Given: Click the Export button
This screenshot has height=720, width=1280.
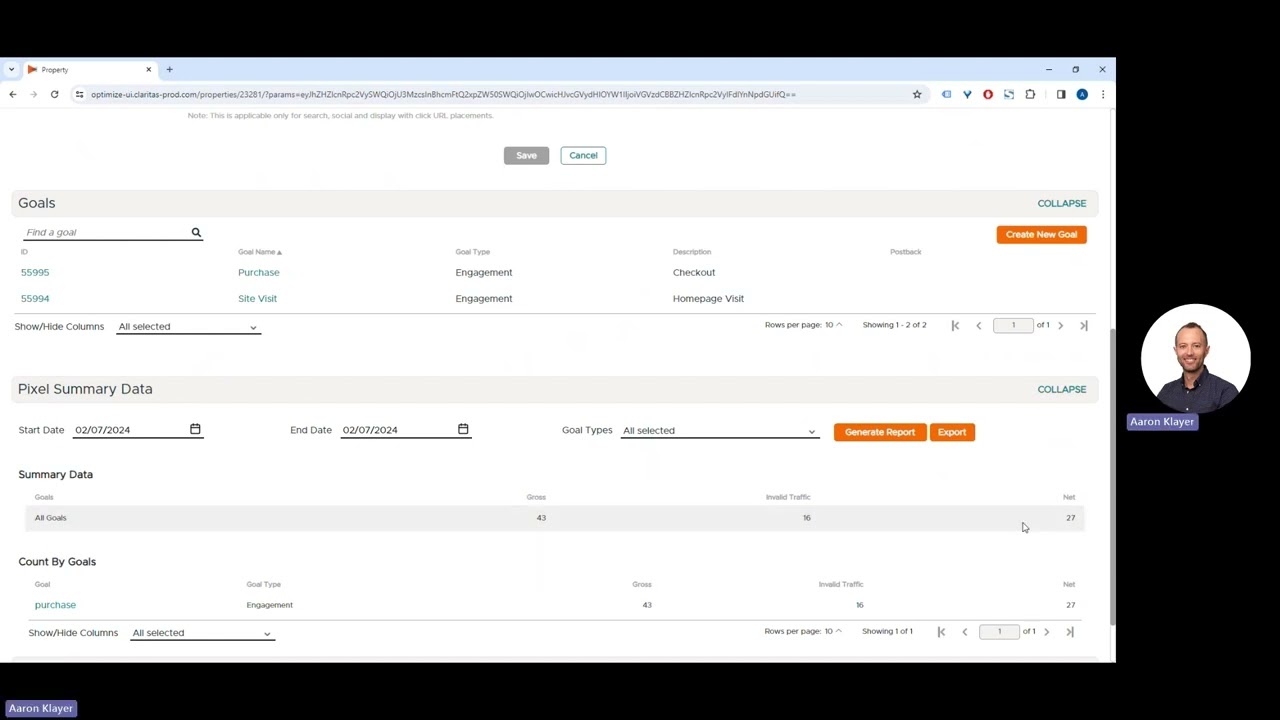Looking at the screenshot, I should coord(952,432).
